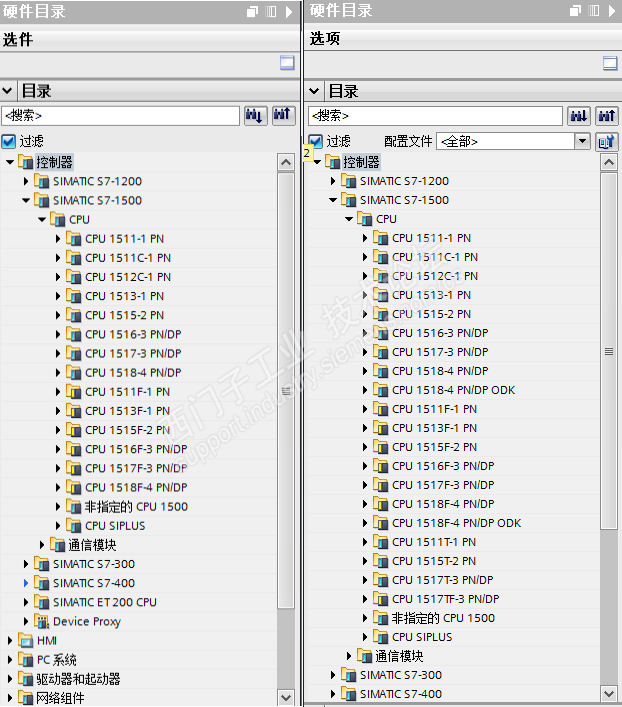Select CPU 1517T-3 PN/DP in right tree

tap(442, 579)
